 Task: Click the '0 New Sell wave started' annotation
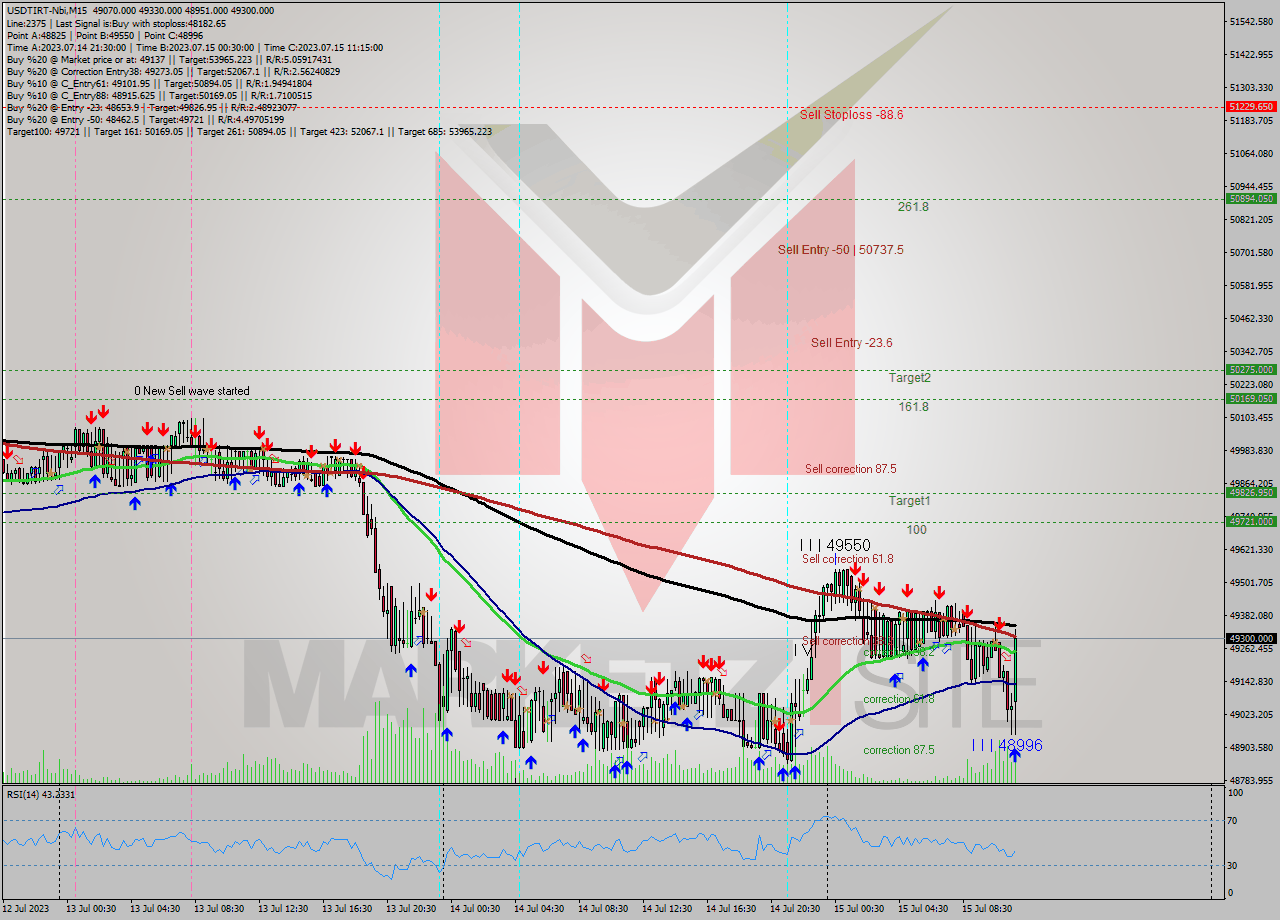click(x=192, y=391)
